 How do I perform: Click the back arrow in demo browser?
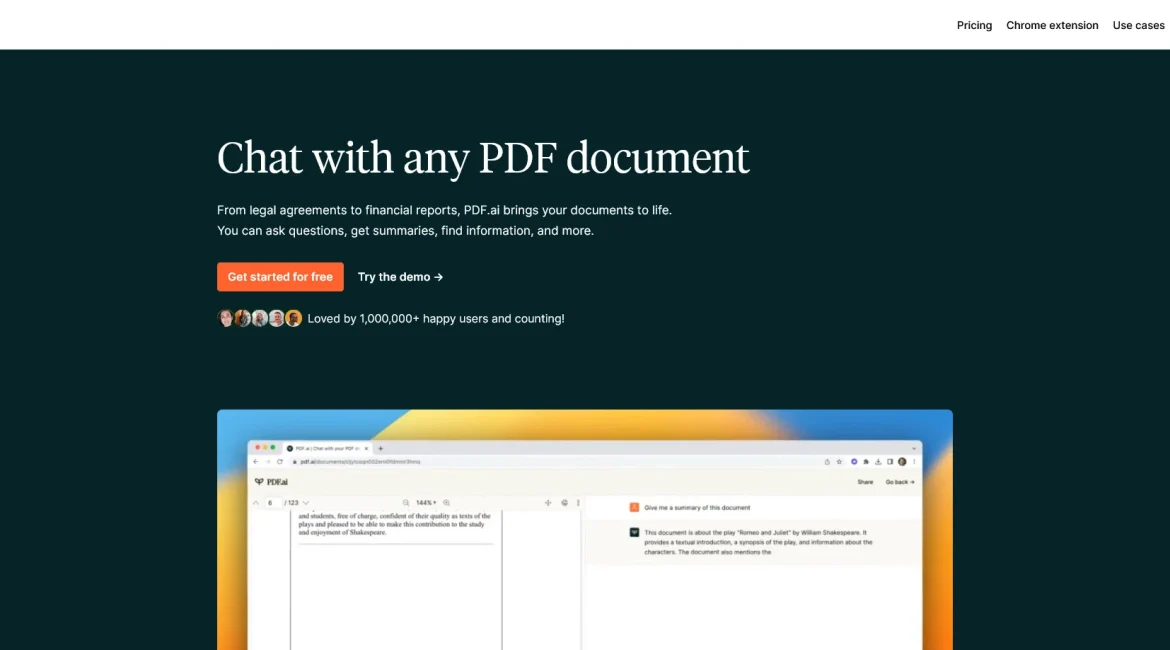256,462
